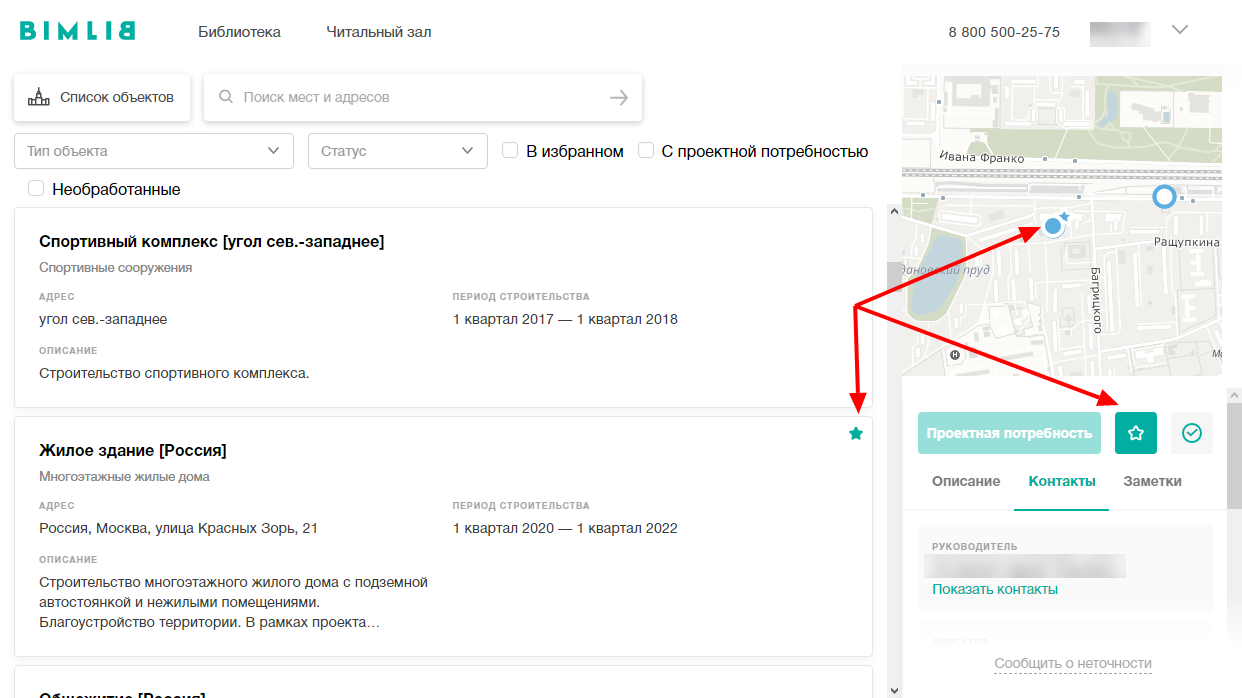Click the Проектная потребность button
This screenshot has width=1242, height=698.
(1009, 433)
